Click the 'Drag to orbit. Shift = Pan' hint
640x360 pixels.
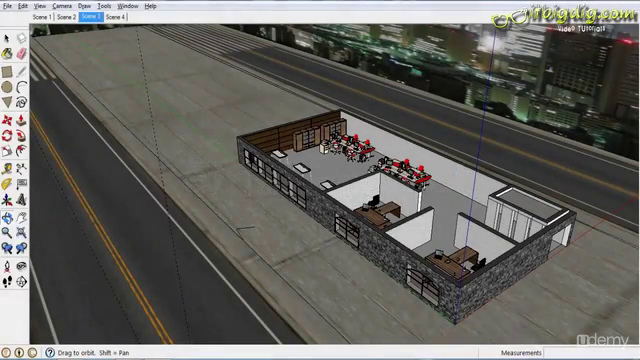pyautogui.click(x=93, y=353)
